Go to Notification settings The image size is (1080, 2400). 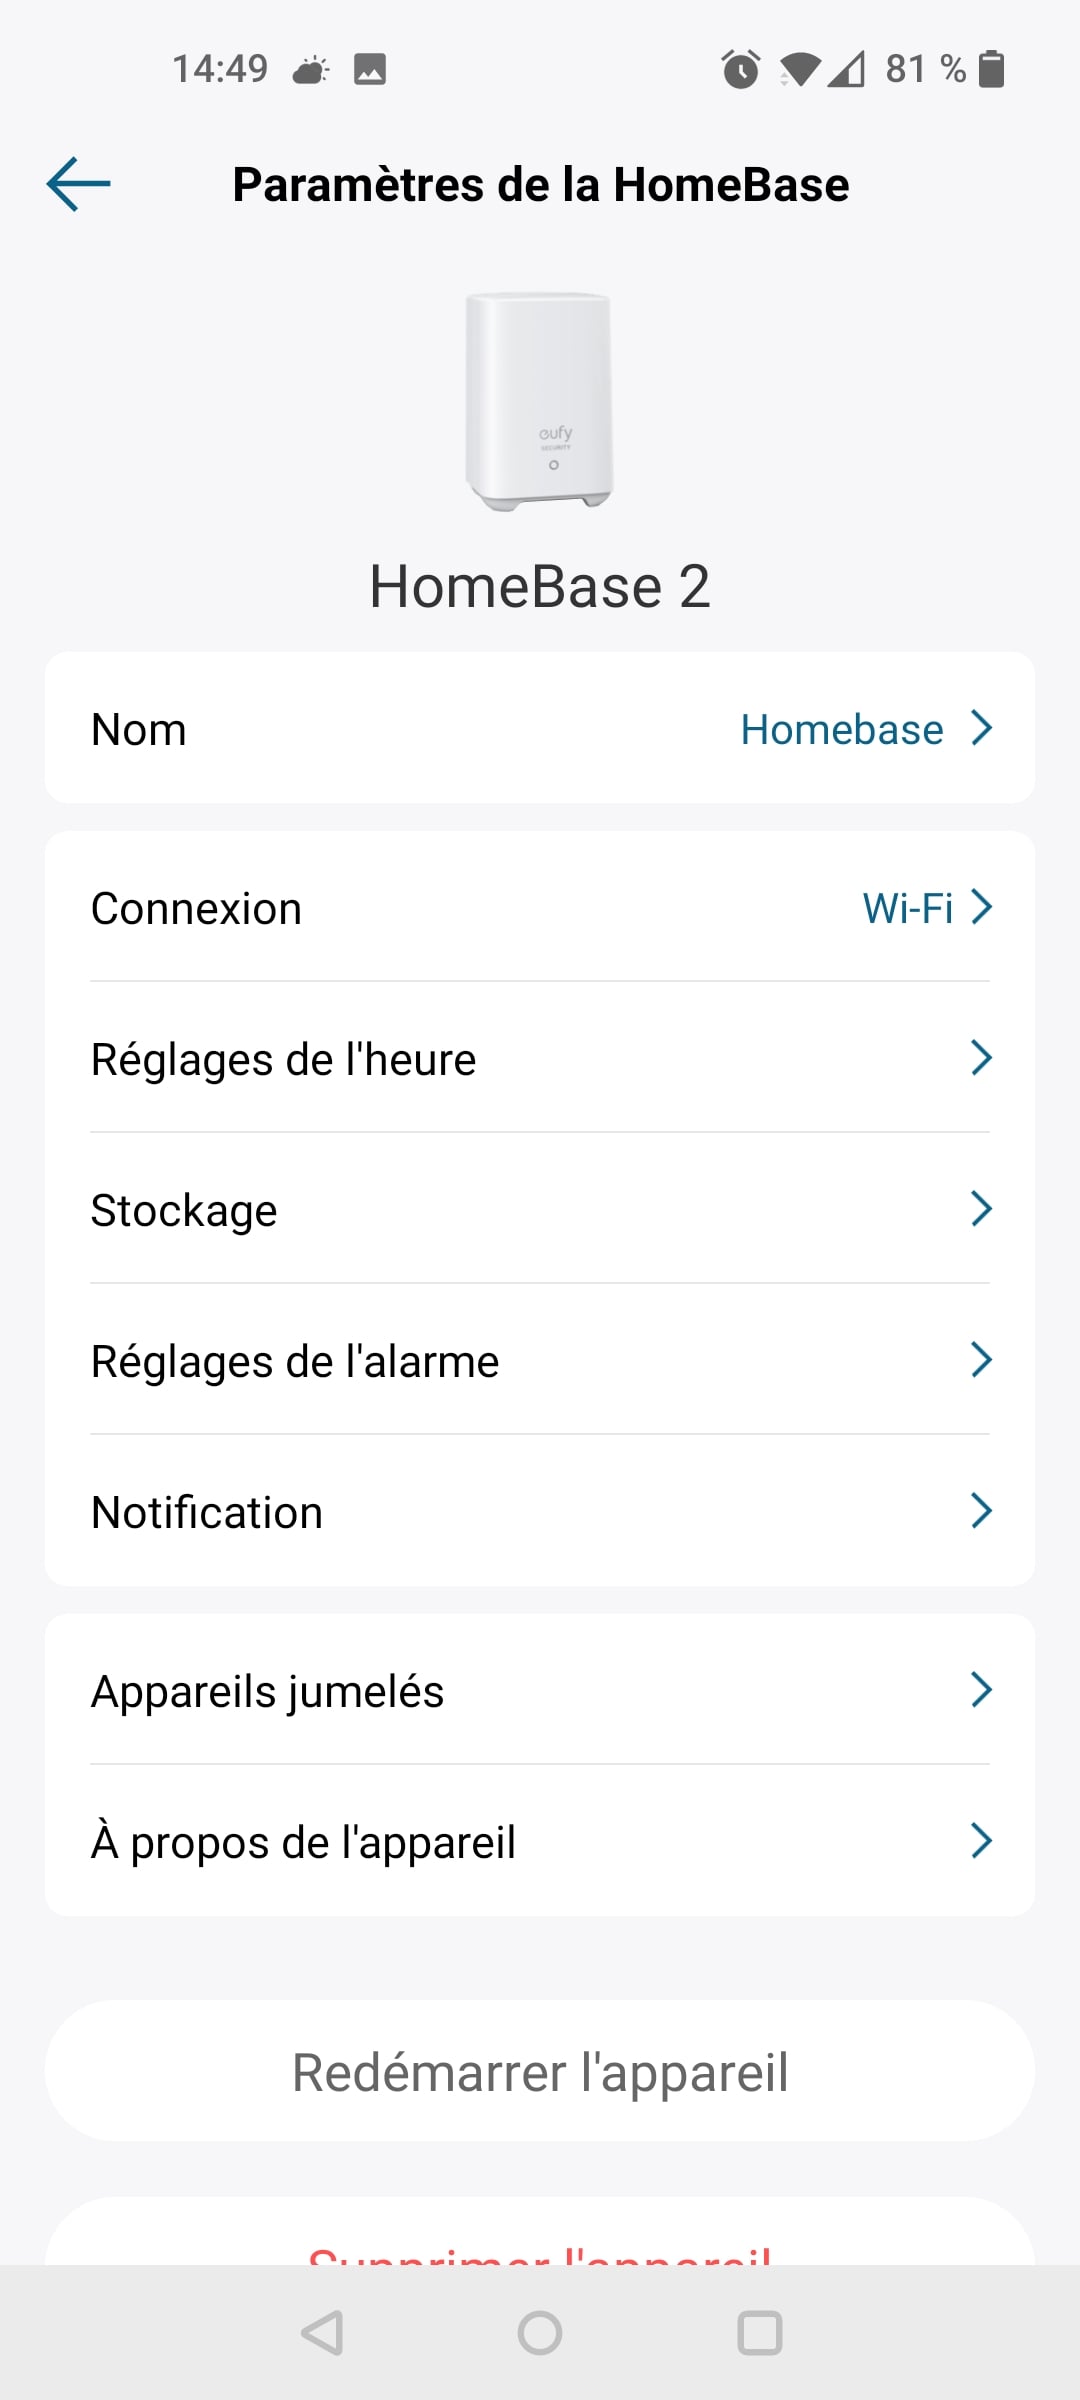coord(539,1511)
